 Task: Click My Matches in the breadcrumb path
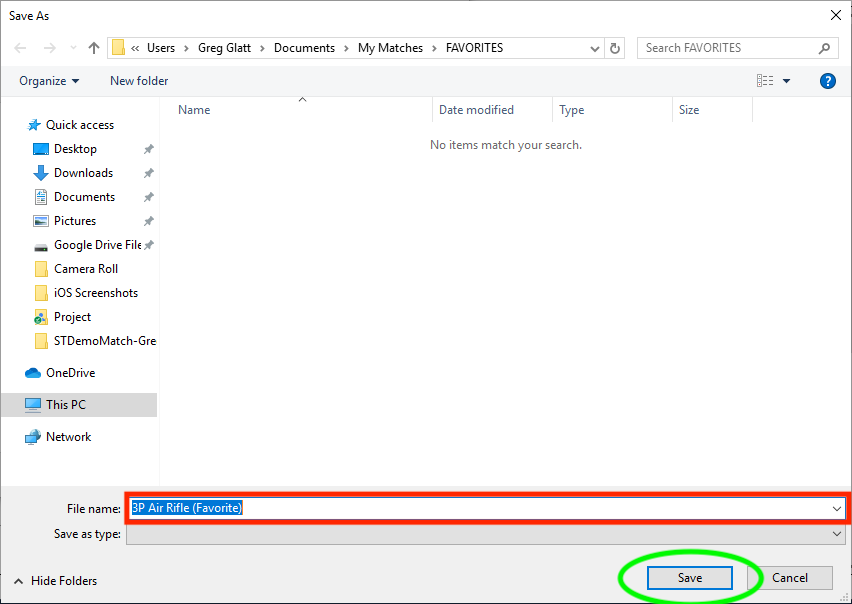point(392,48)
